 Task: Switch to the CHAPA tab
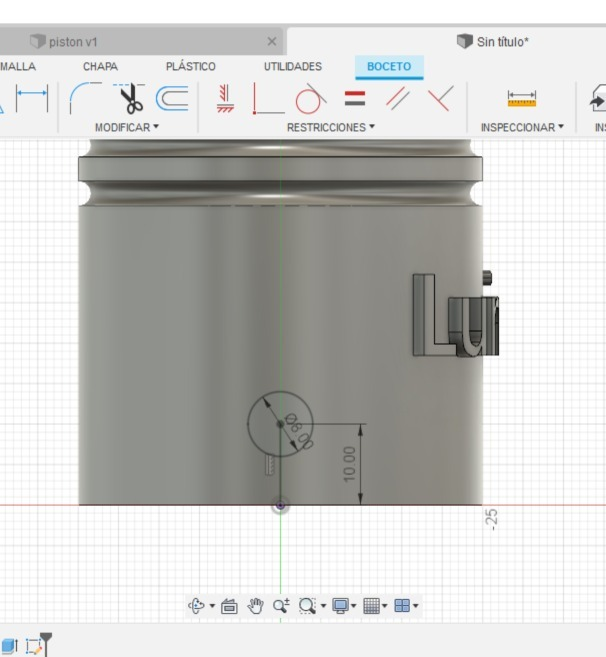(x=100, y=66)
